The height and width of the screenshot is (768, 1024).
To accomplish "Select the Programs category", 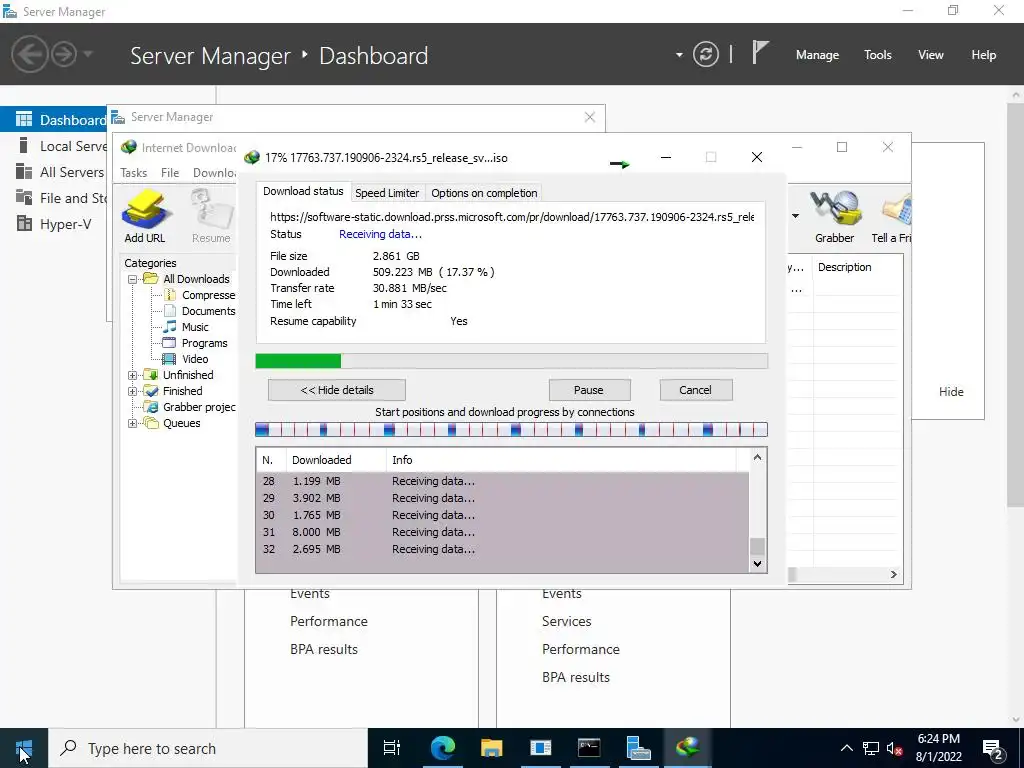I will click(204, 343).
